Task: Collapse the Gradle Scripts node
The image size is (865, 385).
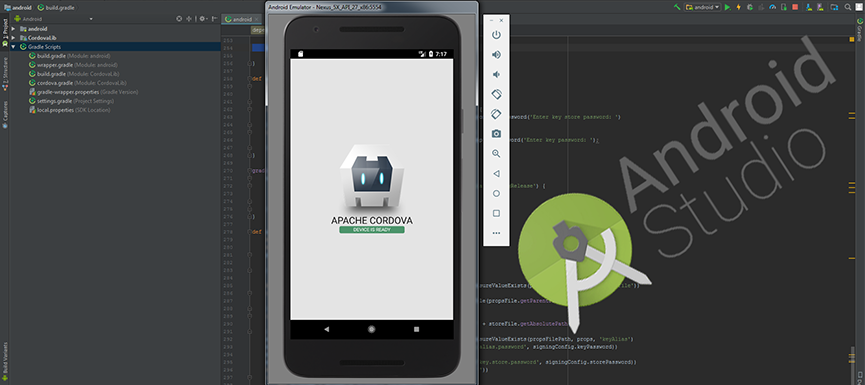Action: [13, 47]
